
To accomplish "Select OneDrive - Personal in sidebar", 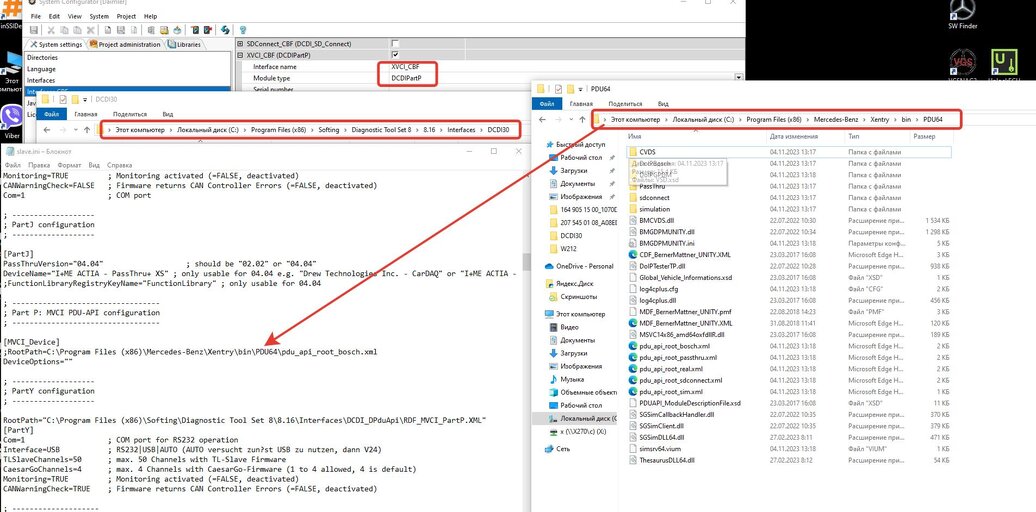I will (580, 266).
